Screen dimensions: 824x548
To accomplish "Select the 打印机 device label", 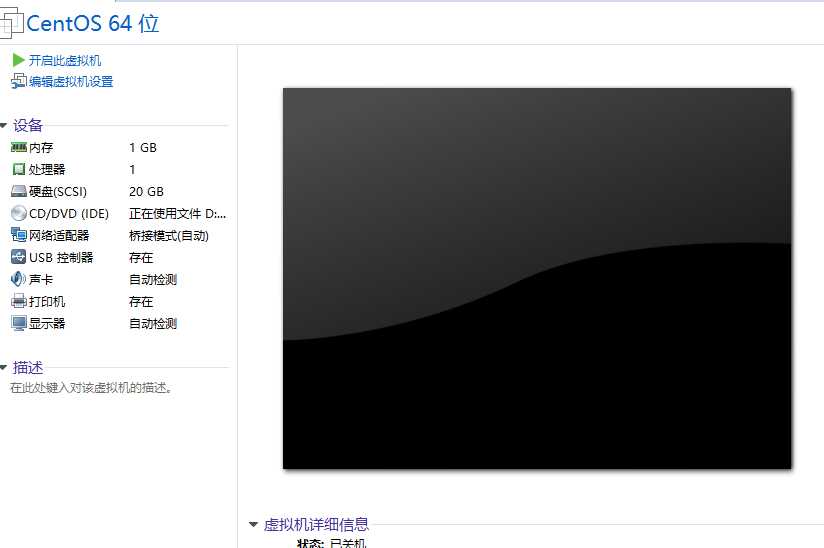I will (47, 302).
